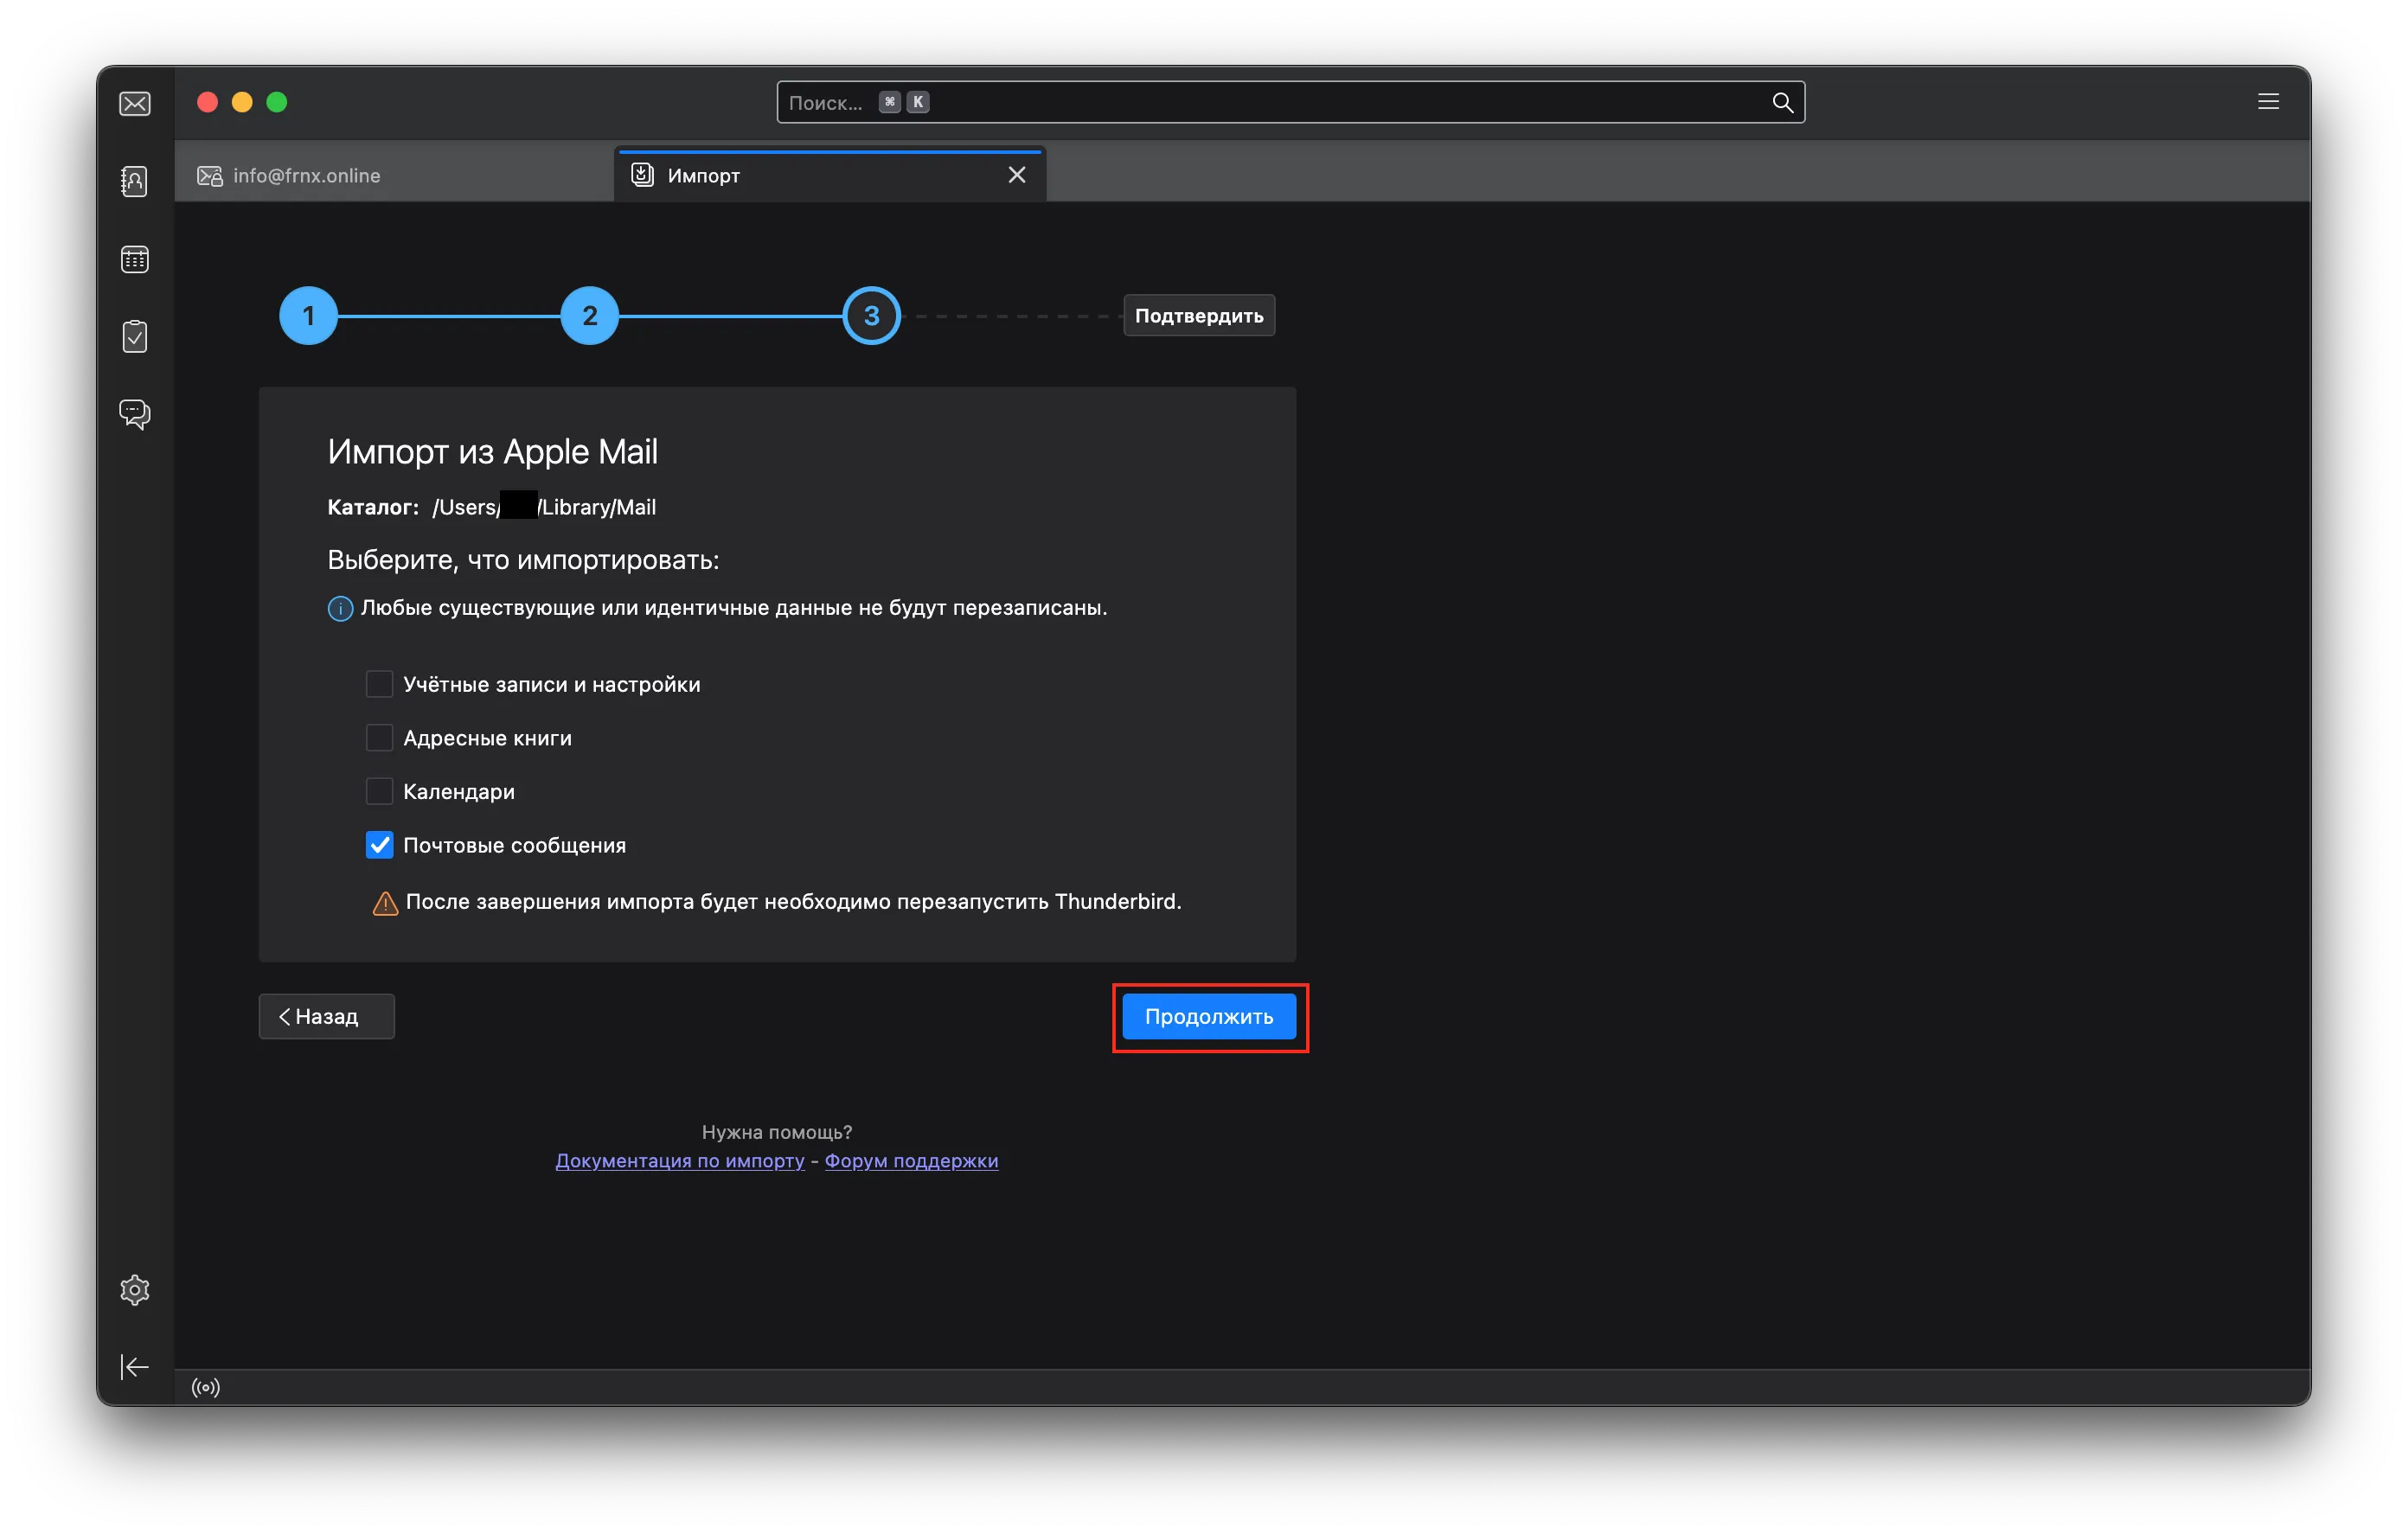2408x1534 pixels.
Task: Click the search magnifier icon
Action: coord(1782,103)
